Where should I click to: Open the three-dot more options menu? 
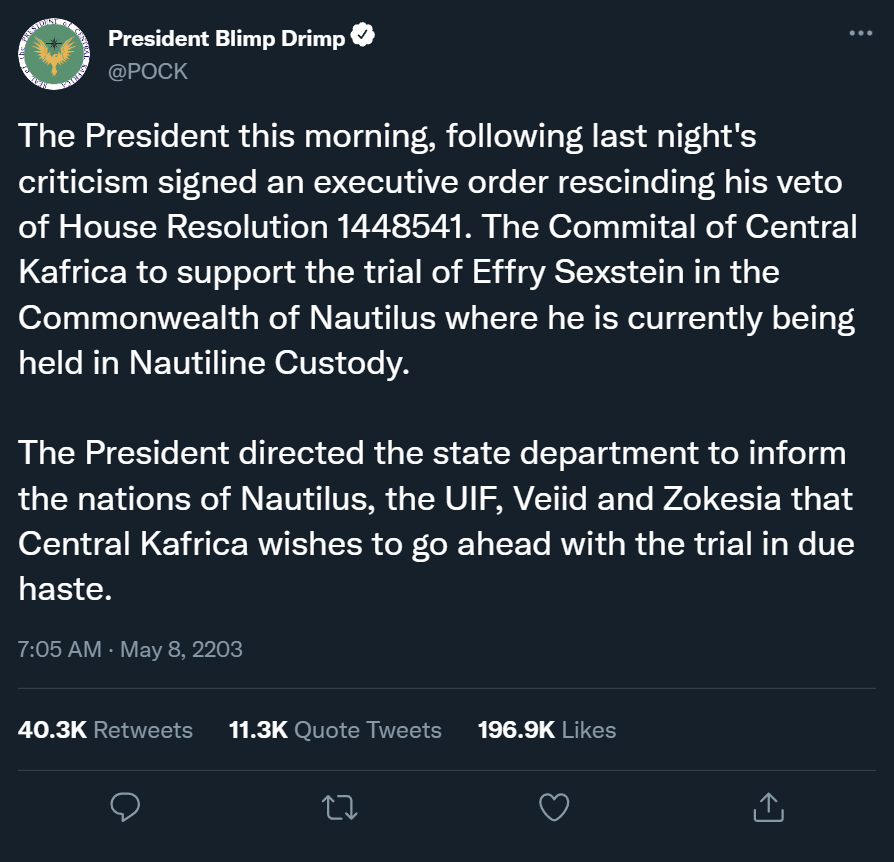coord(860,34)
